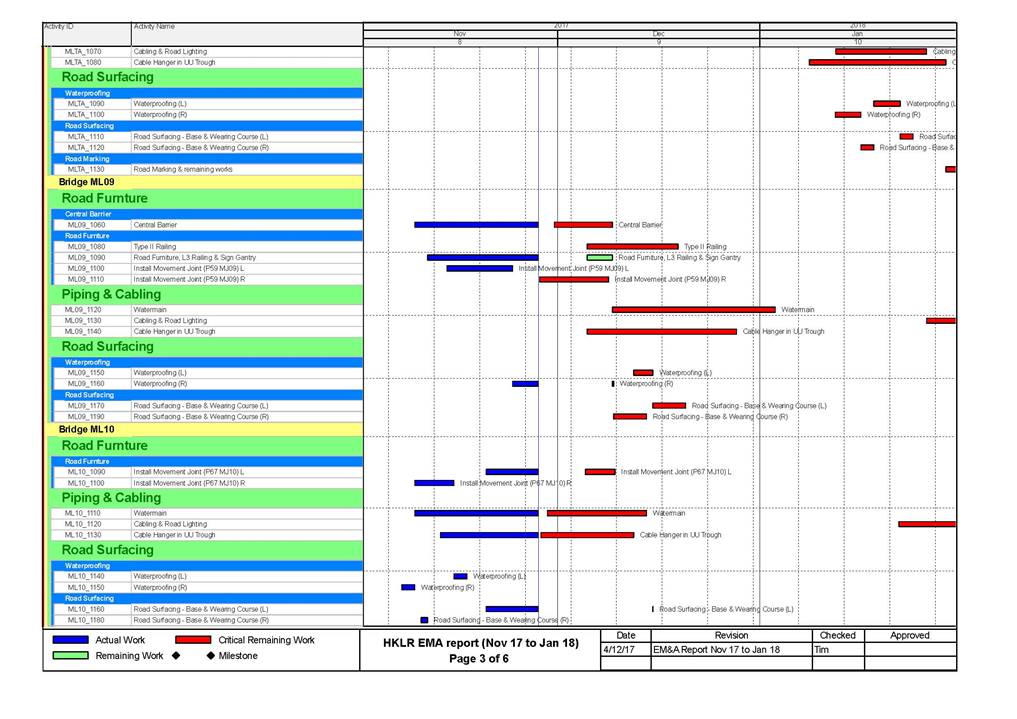Viewport: 1017px width, 719px height.
Task: Select activity ID ML10_1110
Action: [83, 513]
